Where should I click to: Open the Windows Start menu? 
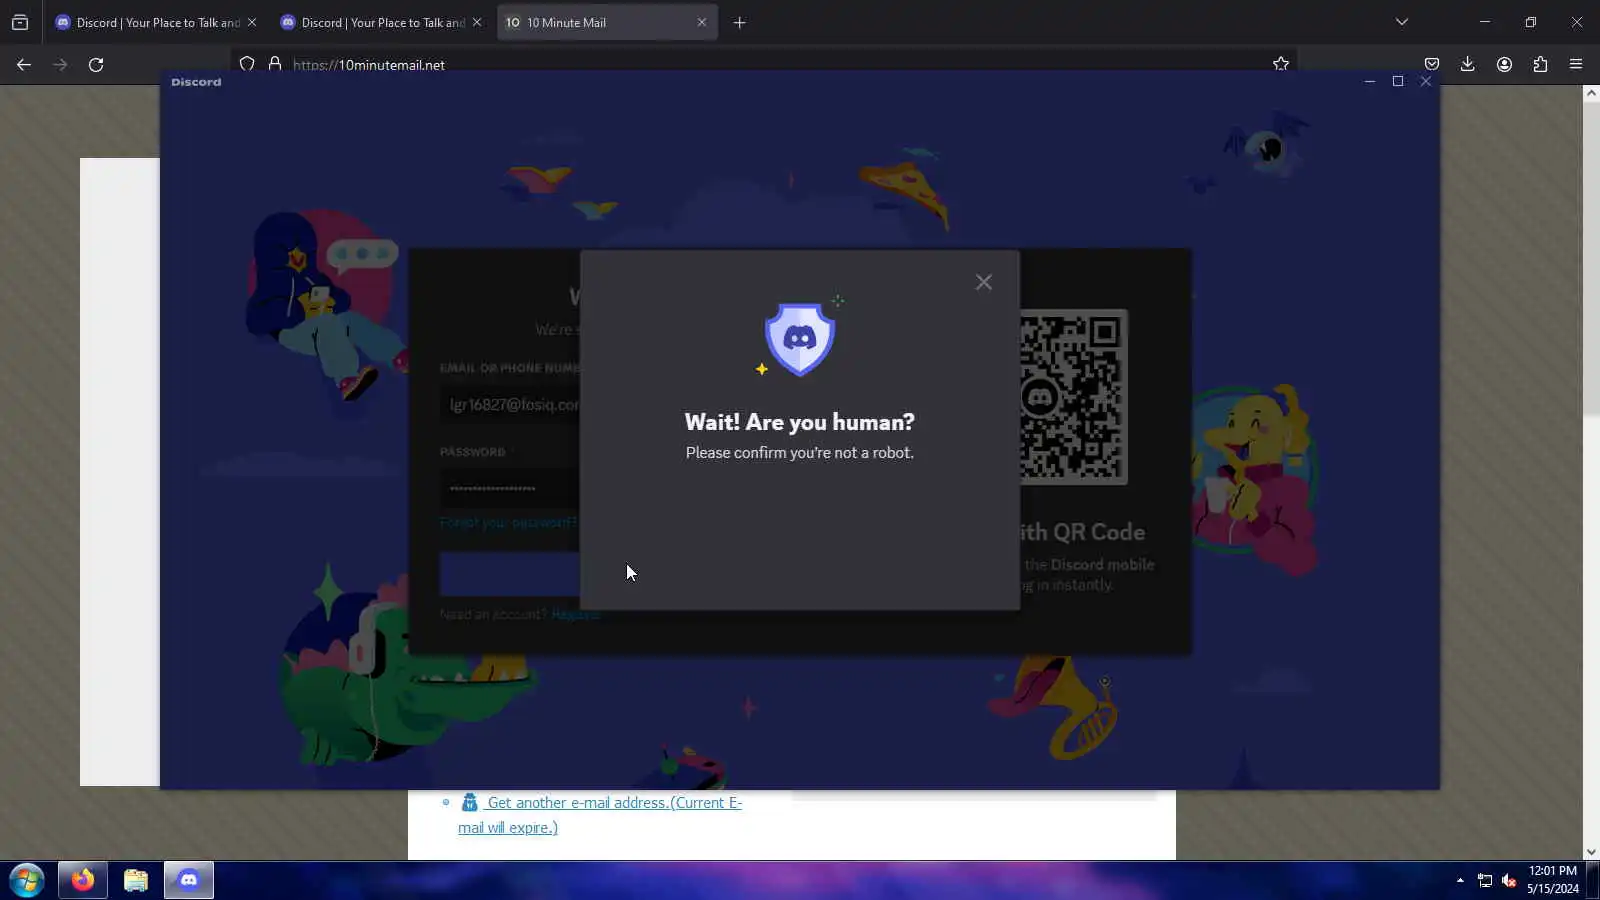click(x=27, y=880)
